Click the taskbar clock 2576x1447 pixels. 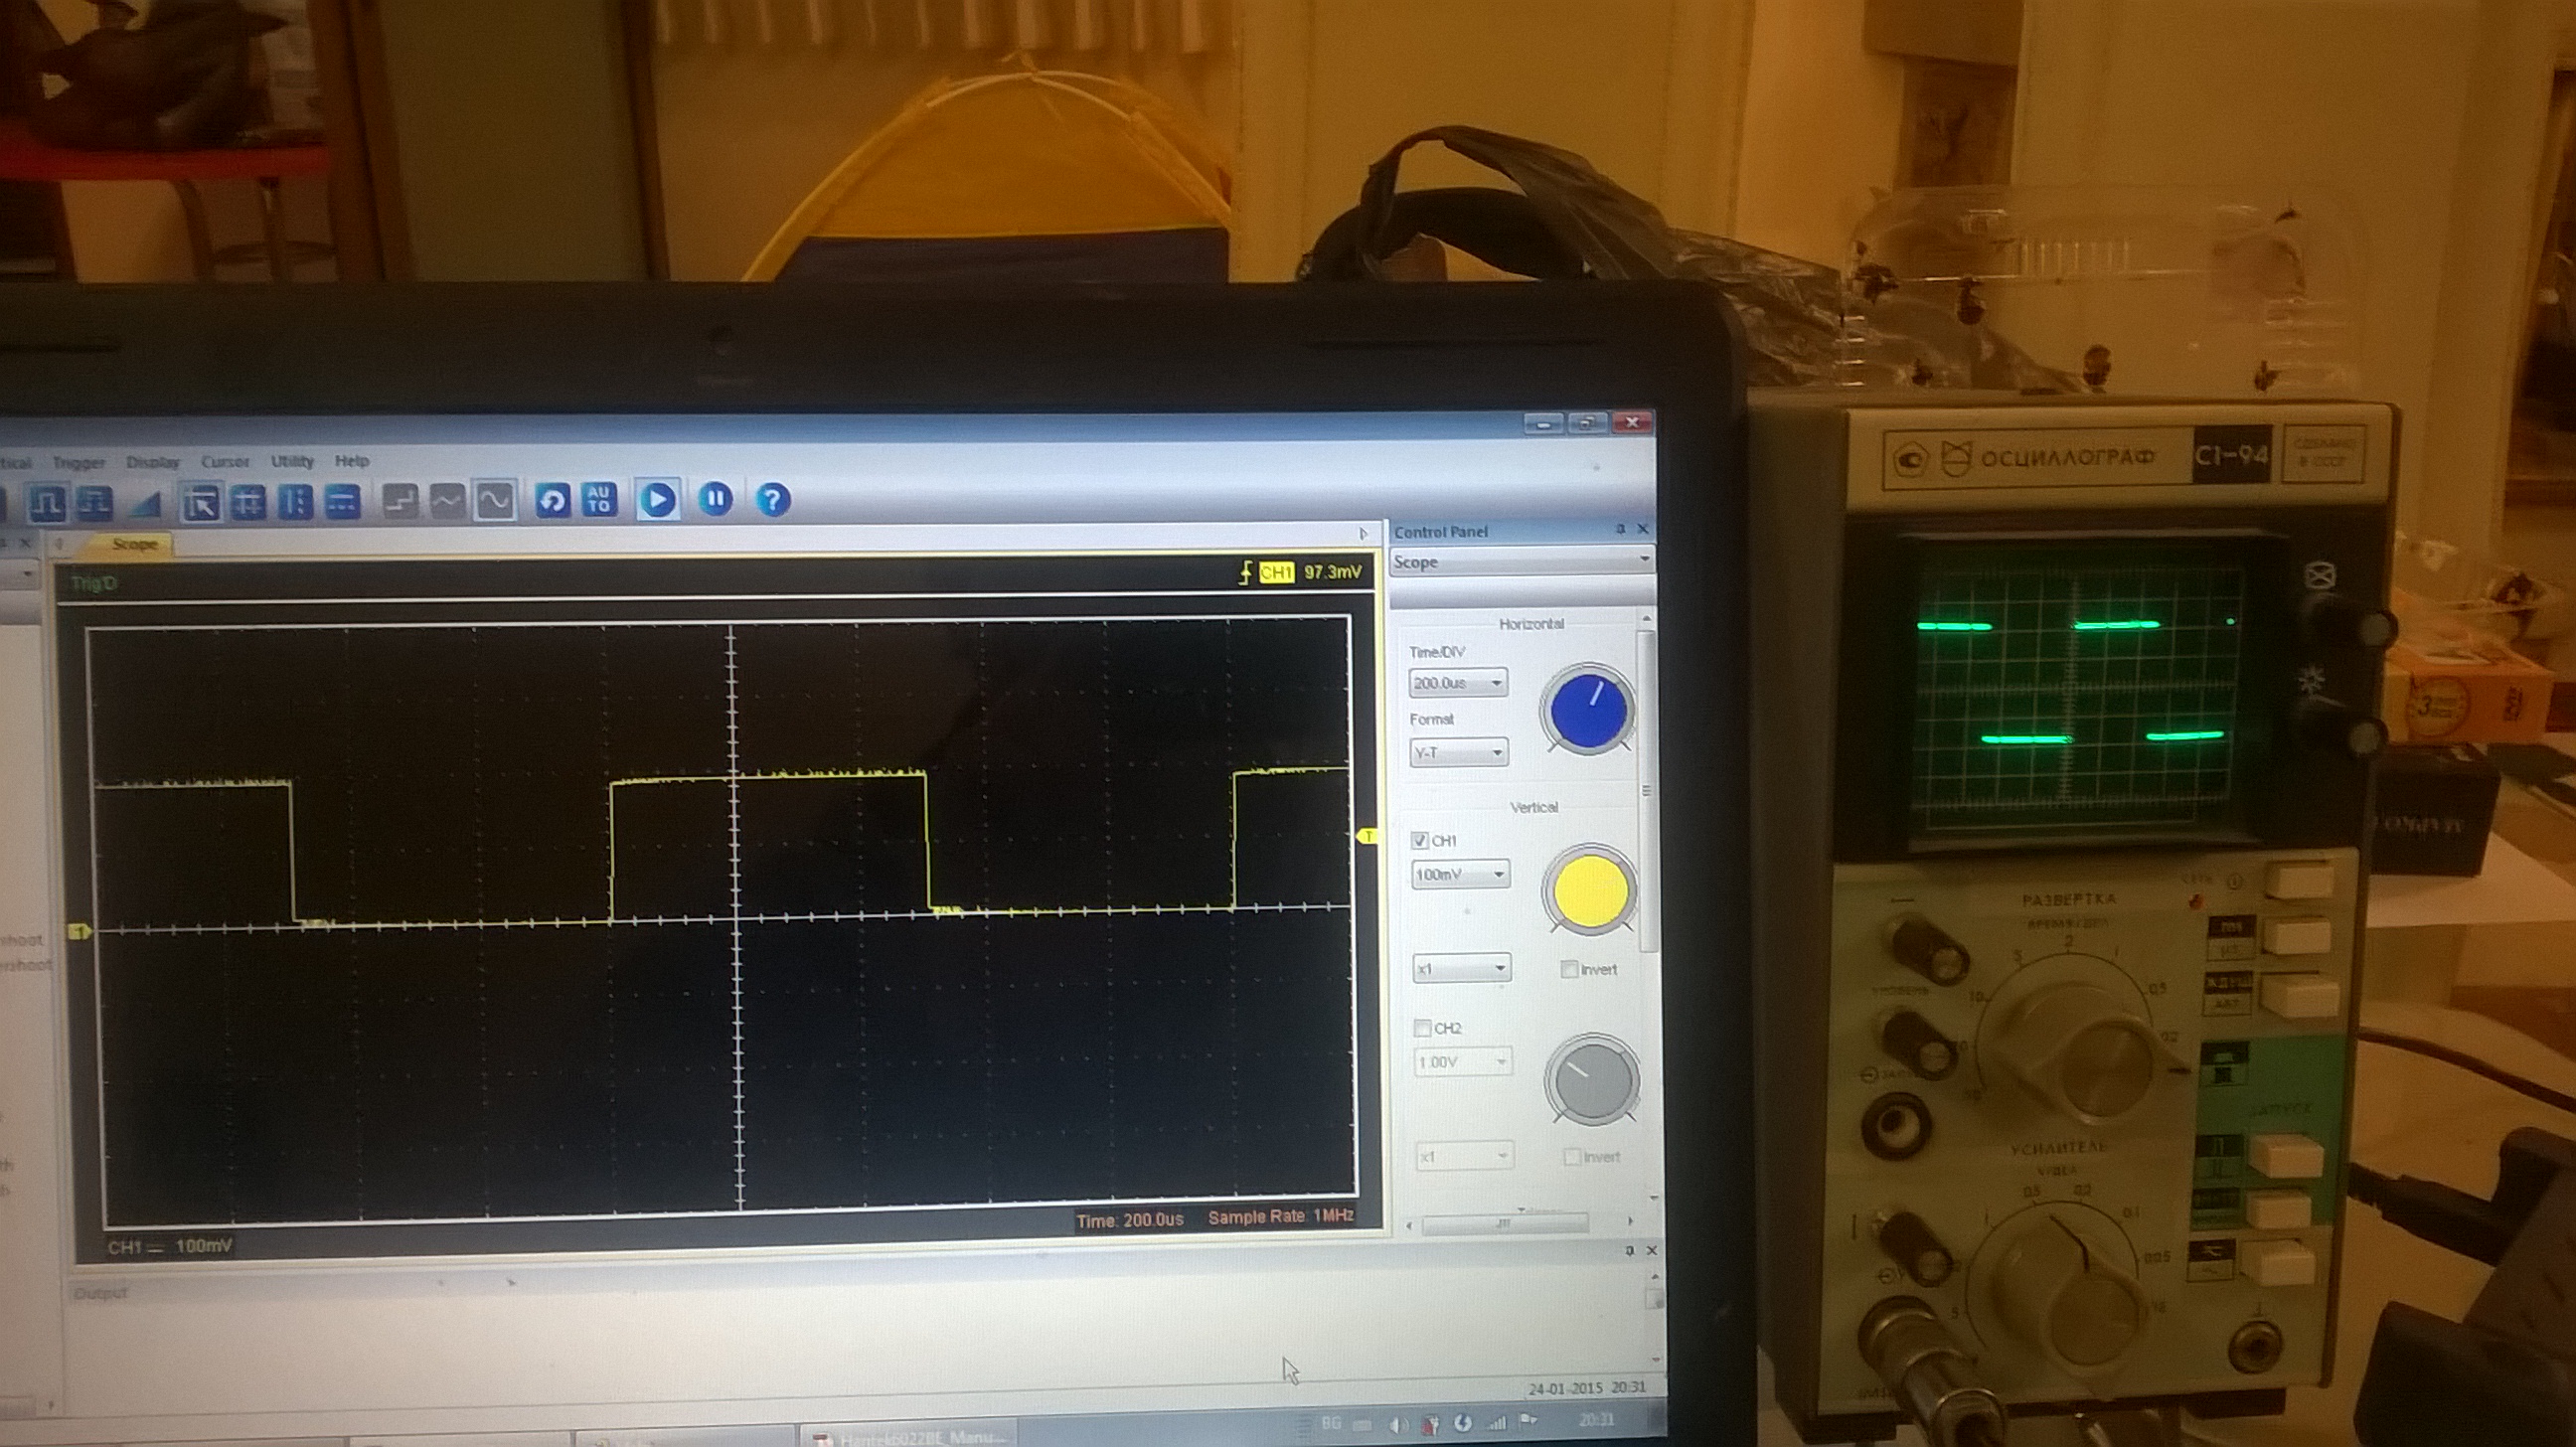(1596, 1419)
